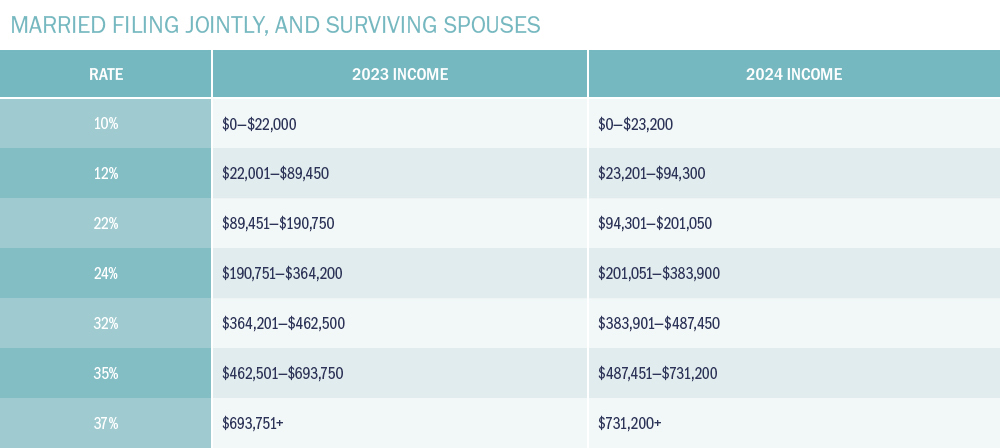Image resolution: width=1000 pixels, height=448 pixels.
Task: Select the 37% rate cell
Action: 105,423
